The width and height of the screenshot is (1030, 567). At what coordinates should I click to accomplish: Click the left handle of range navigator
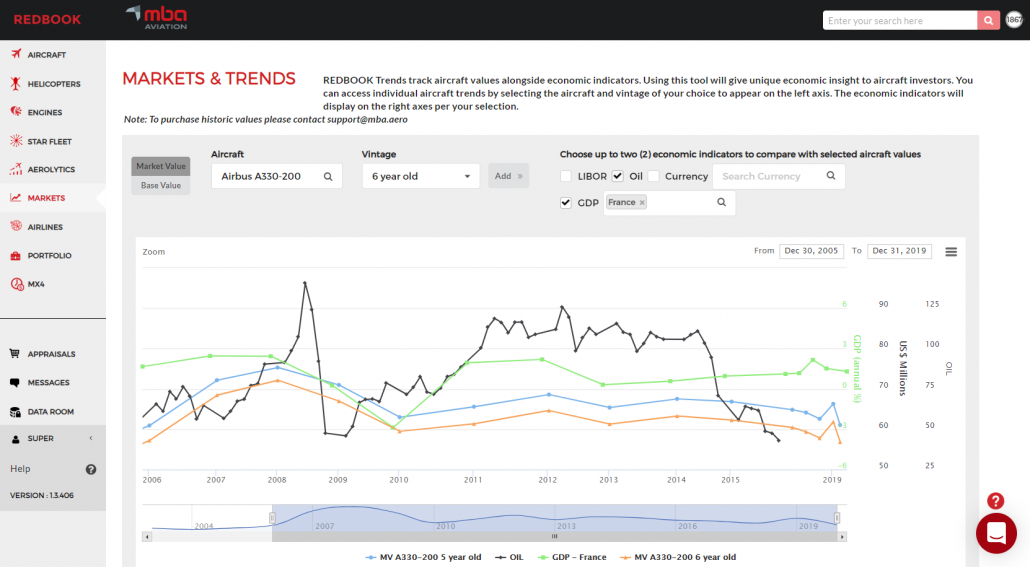click(272, 518)
